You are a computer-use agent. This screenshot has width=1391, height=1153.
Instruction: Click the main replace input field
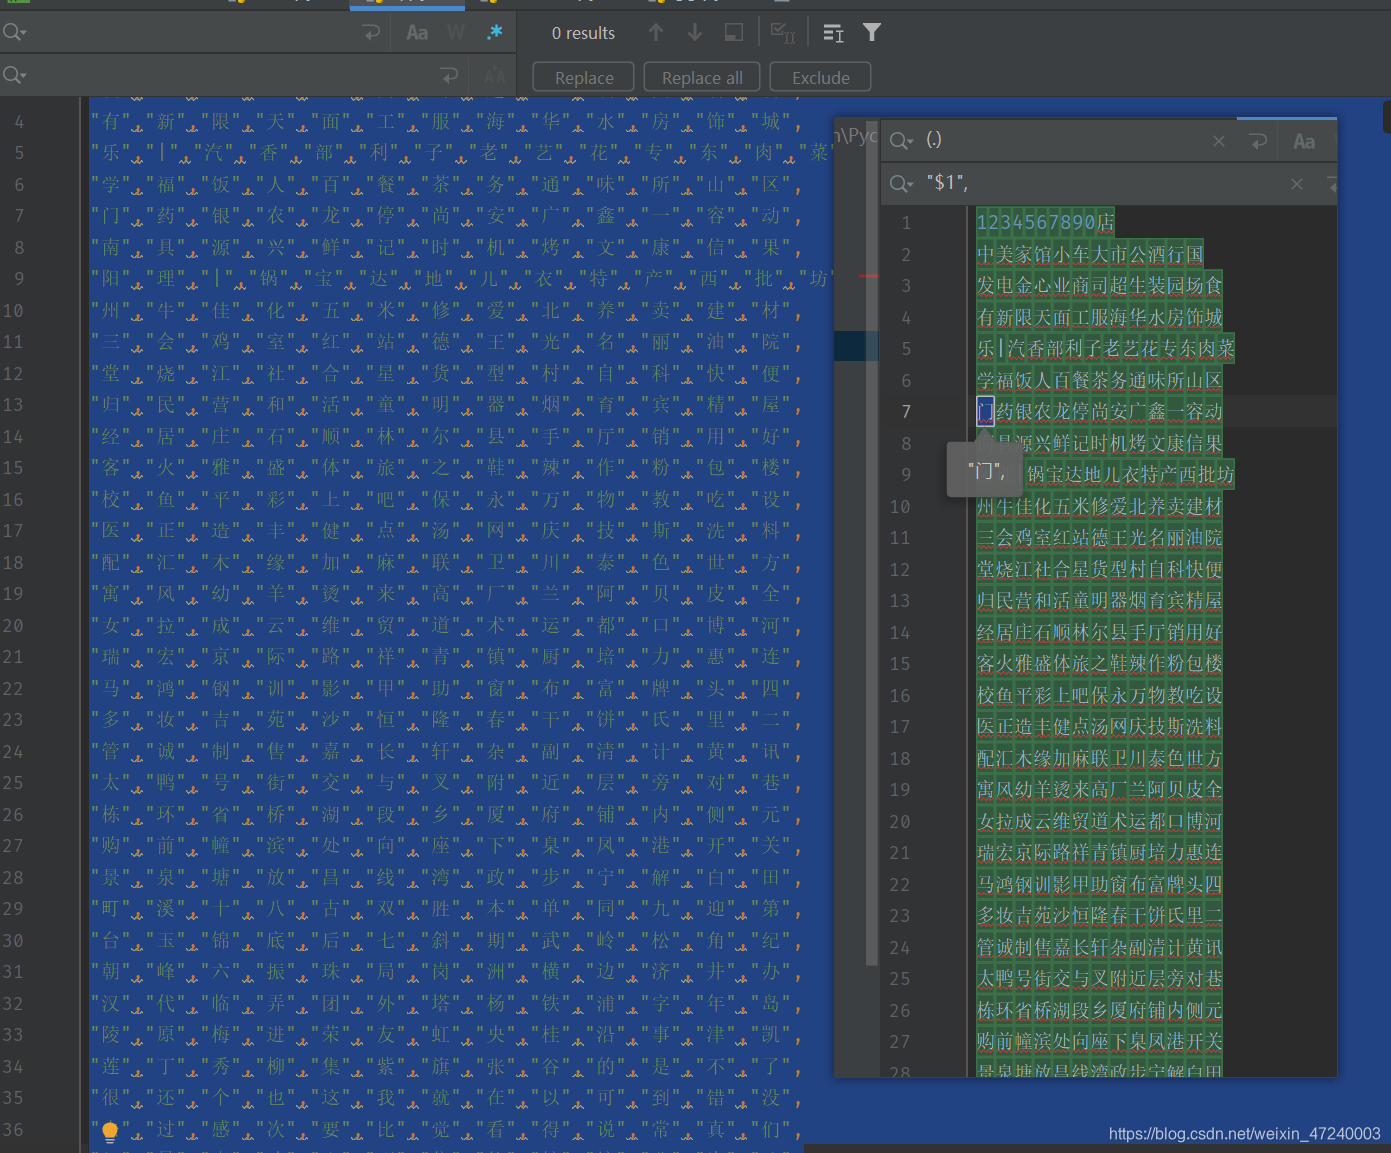coord(230,75)
